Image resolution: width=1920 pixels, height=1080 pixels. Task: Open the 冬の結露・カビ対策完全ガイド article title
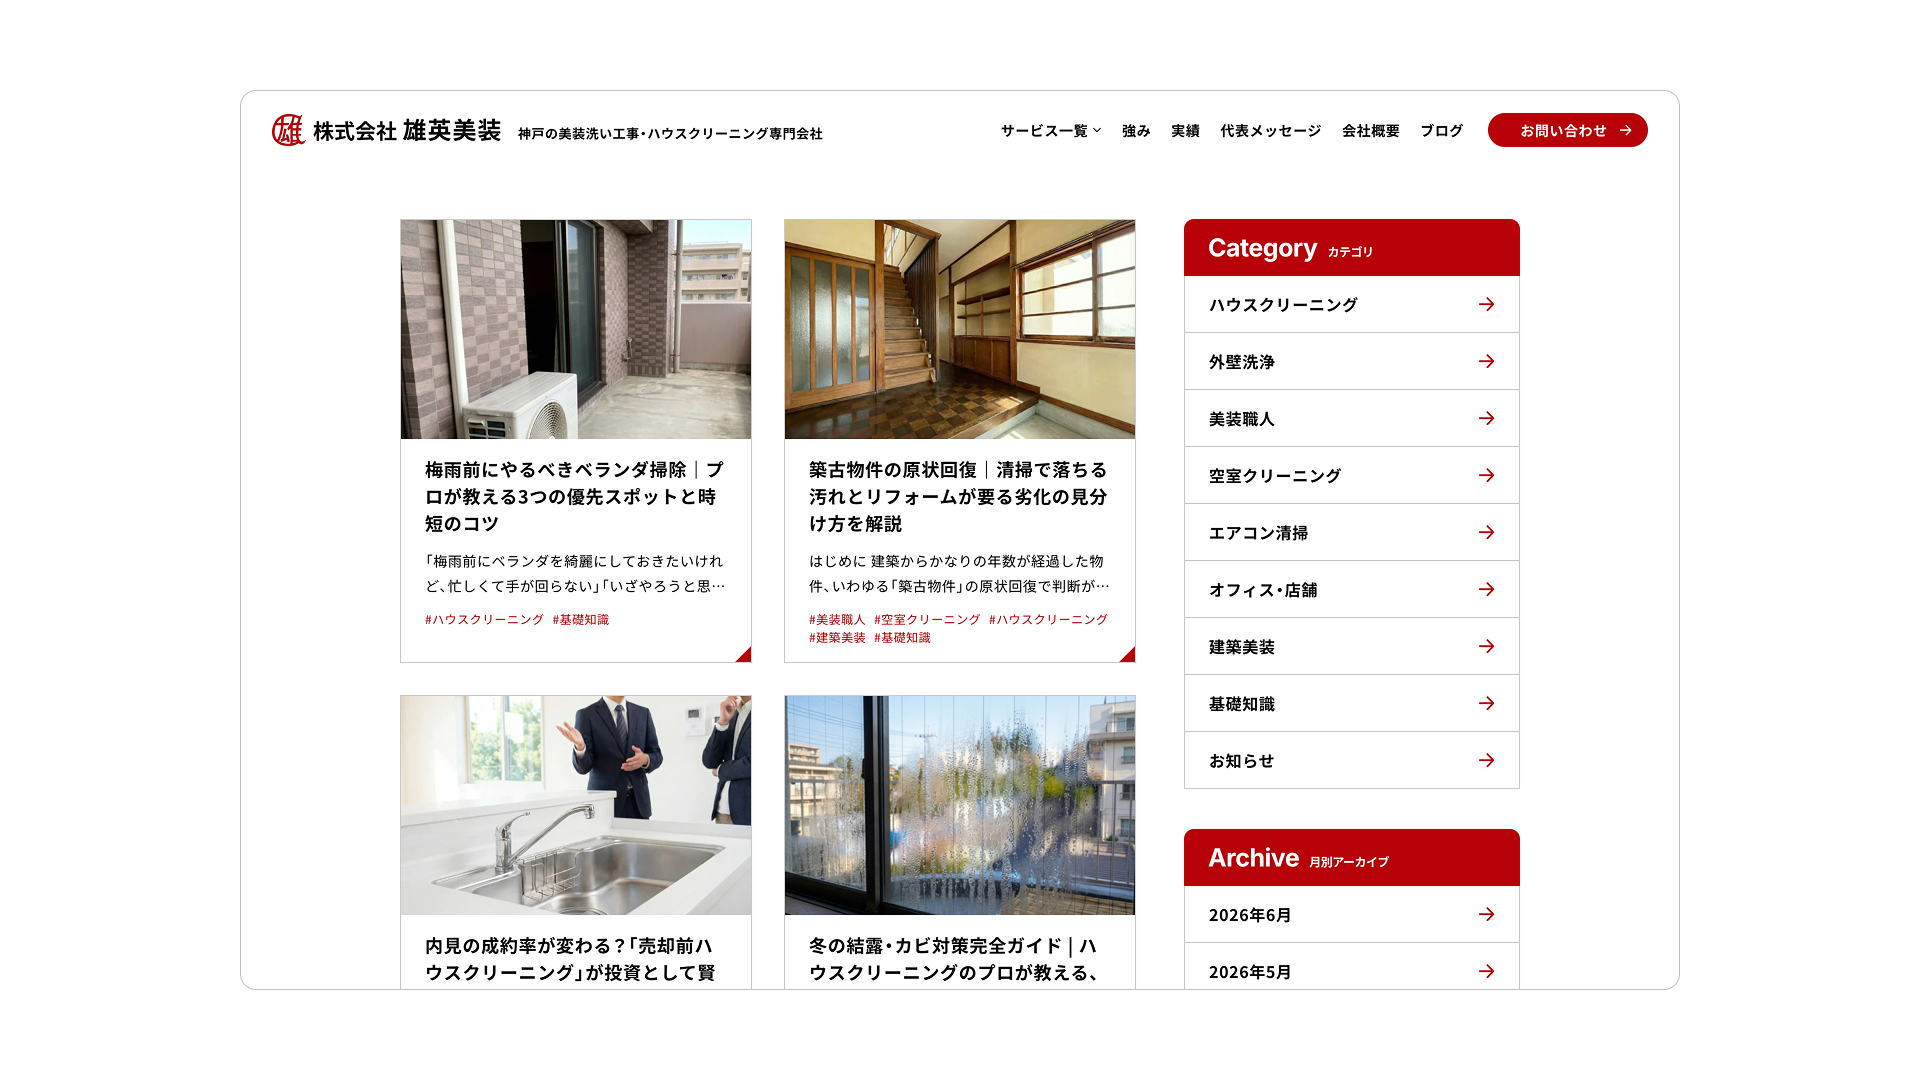[955, 960]
